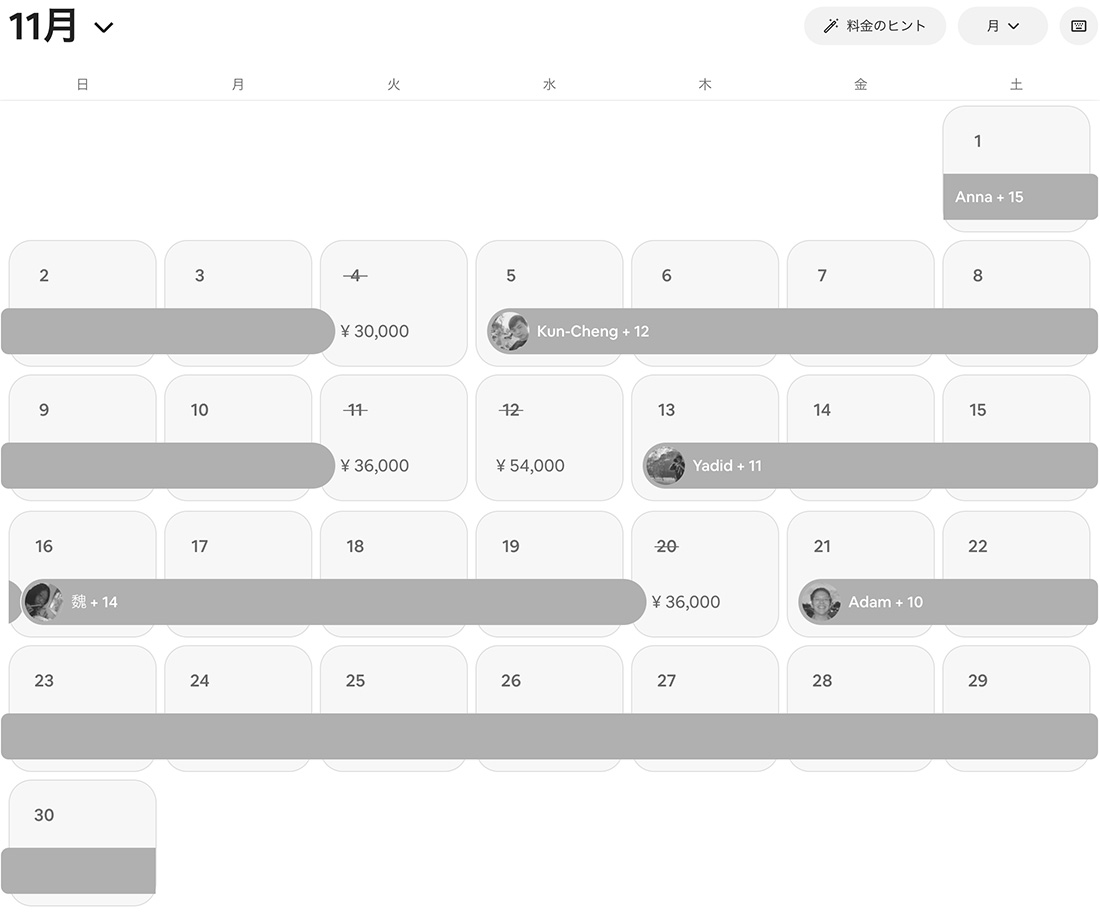1100x915 pixels.
Task: Click the reservation bar on November 30
Action: [80, 870]
